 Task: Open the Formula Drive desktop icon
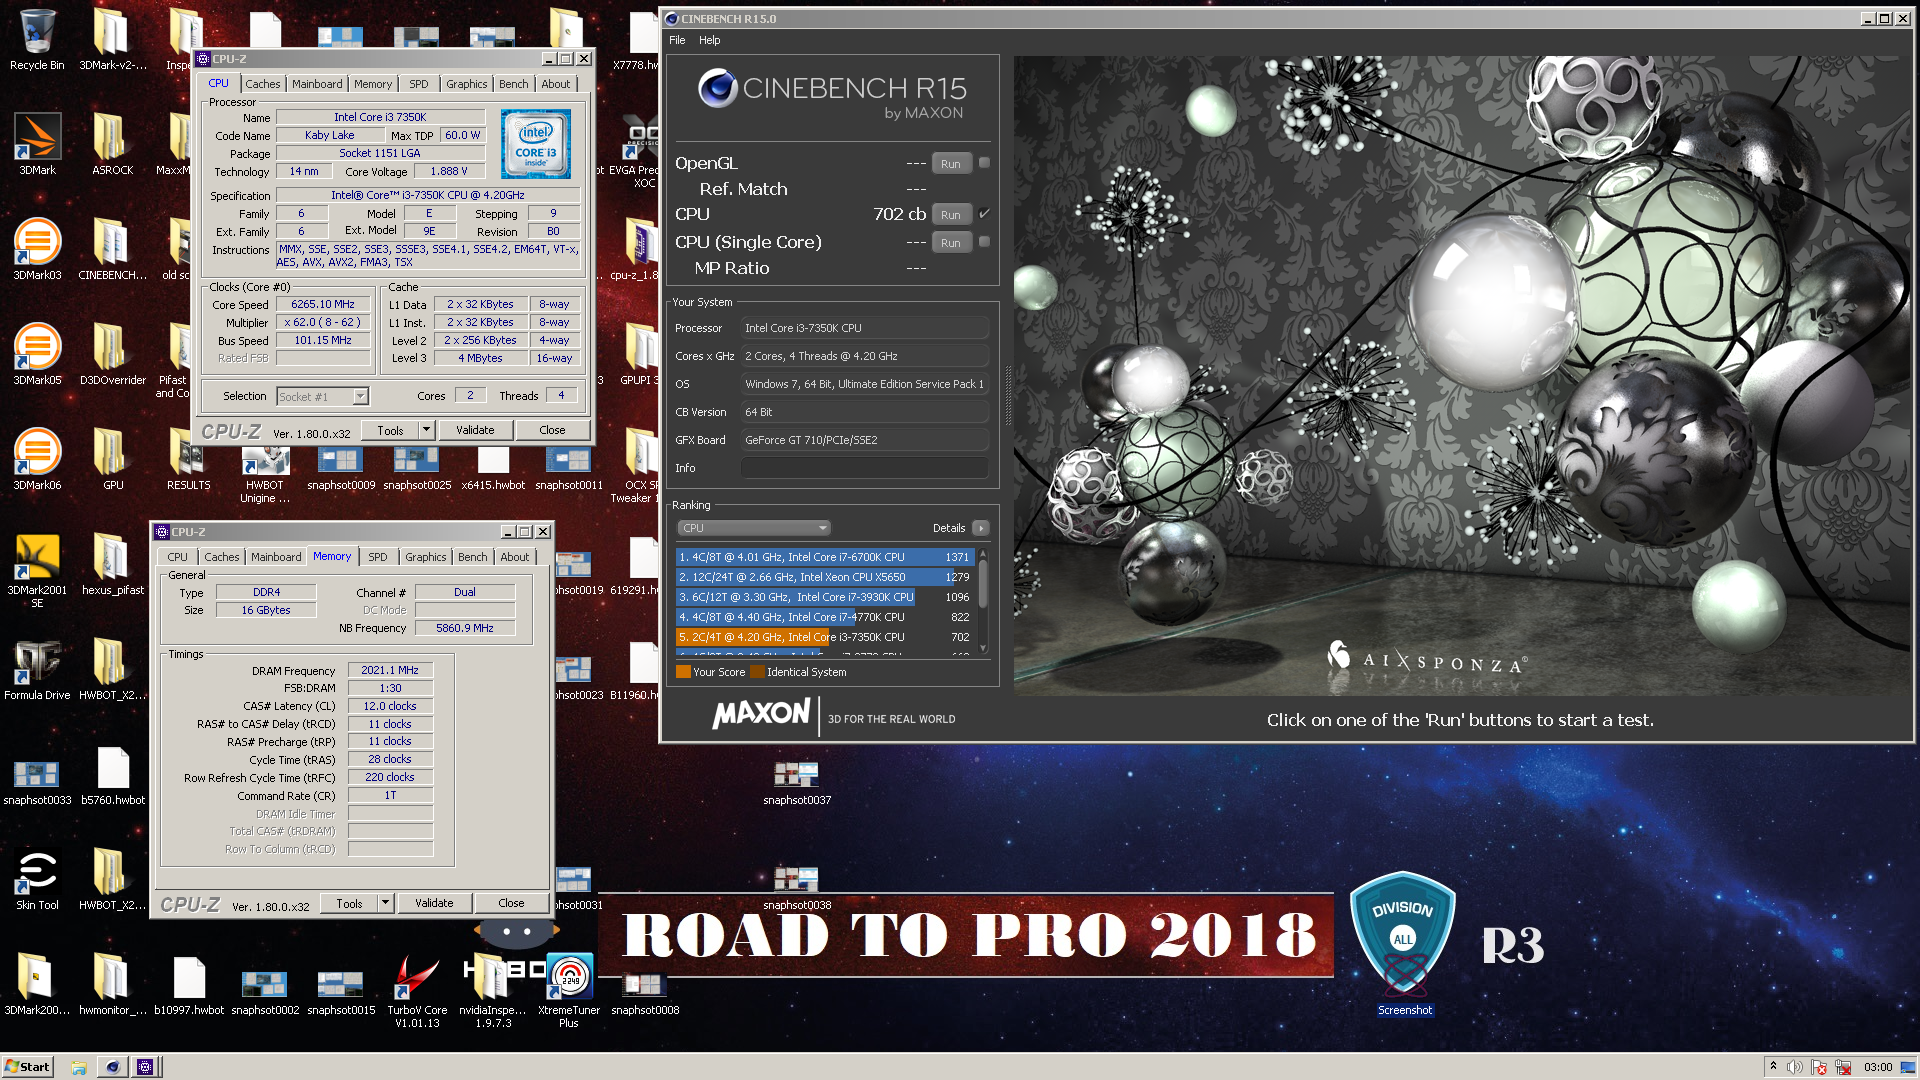37,670
